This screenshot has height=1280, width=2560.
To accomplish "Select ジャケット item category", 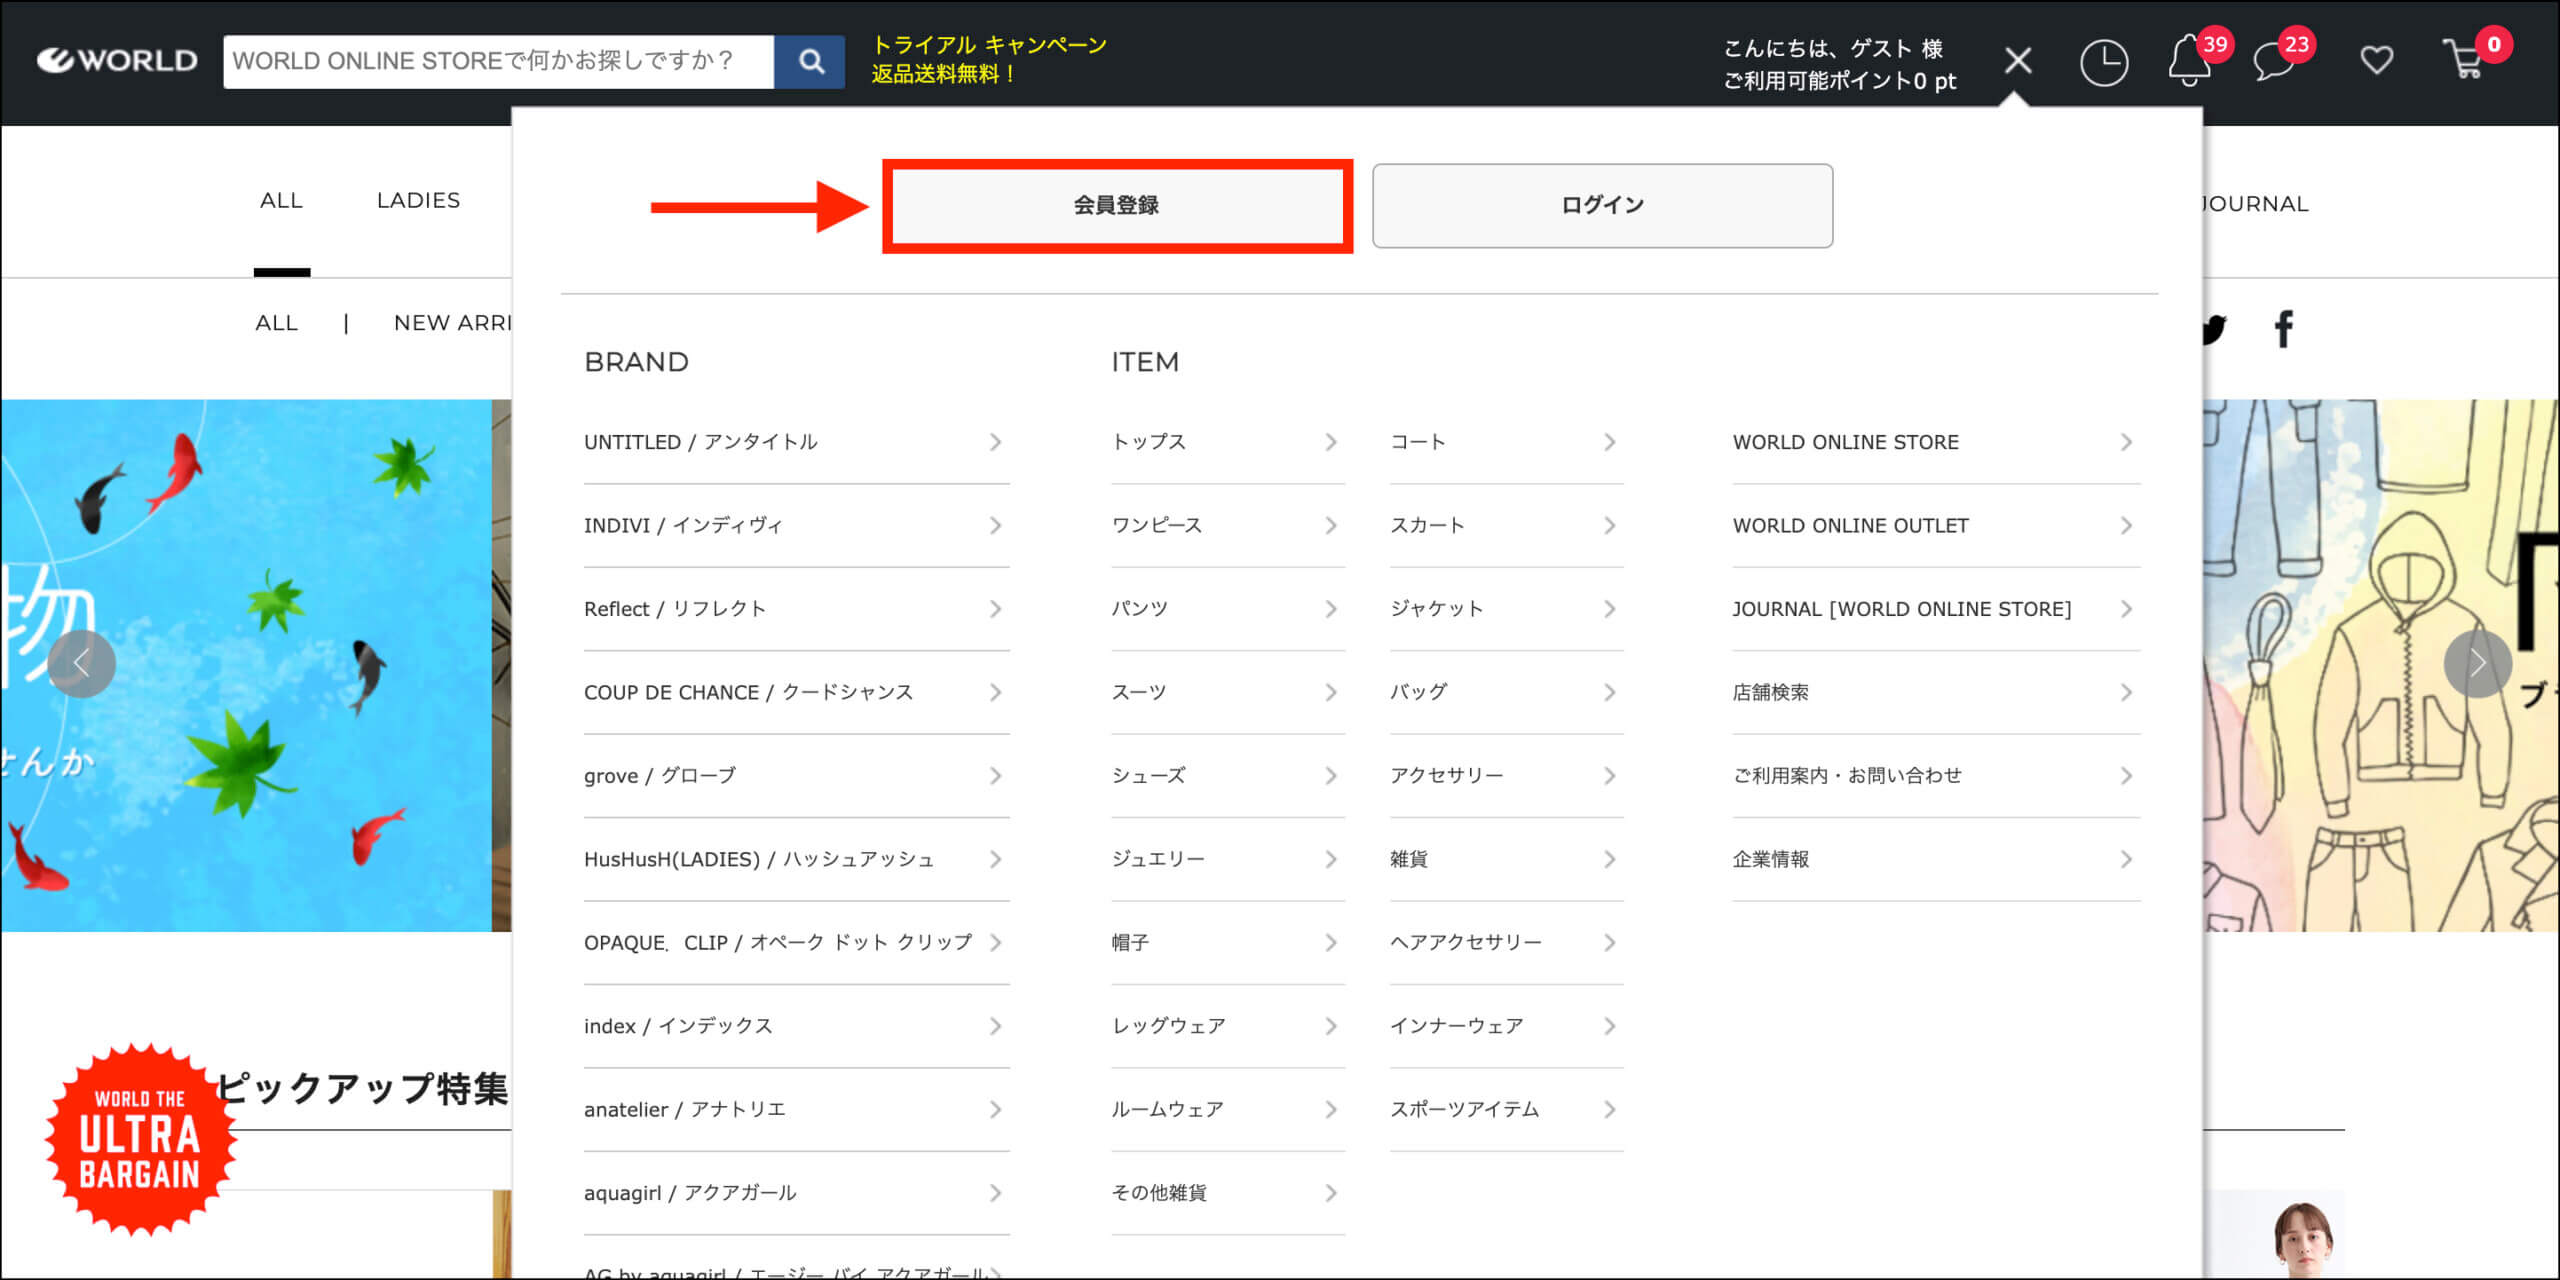I will click(1506, 609).
